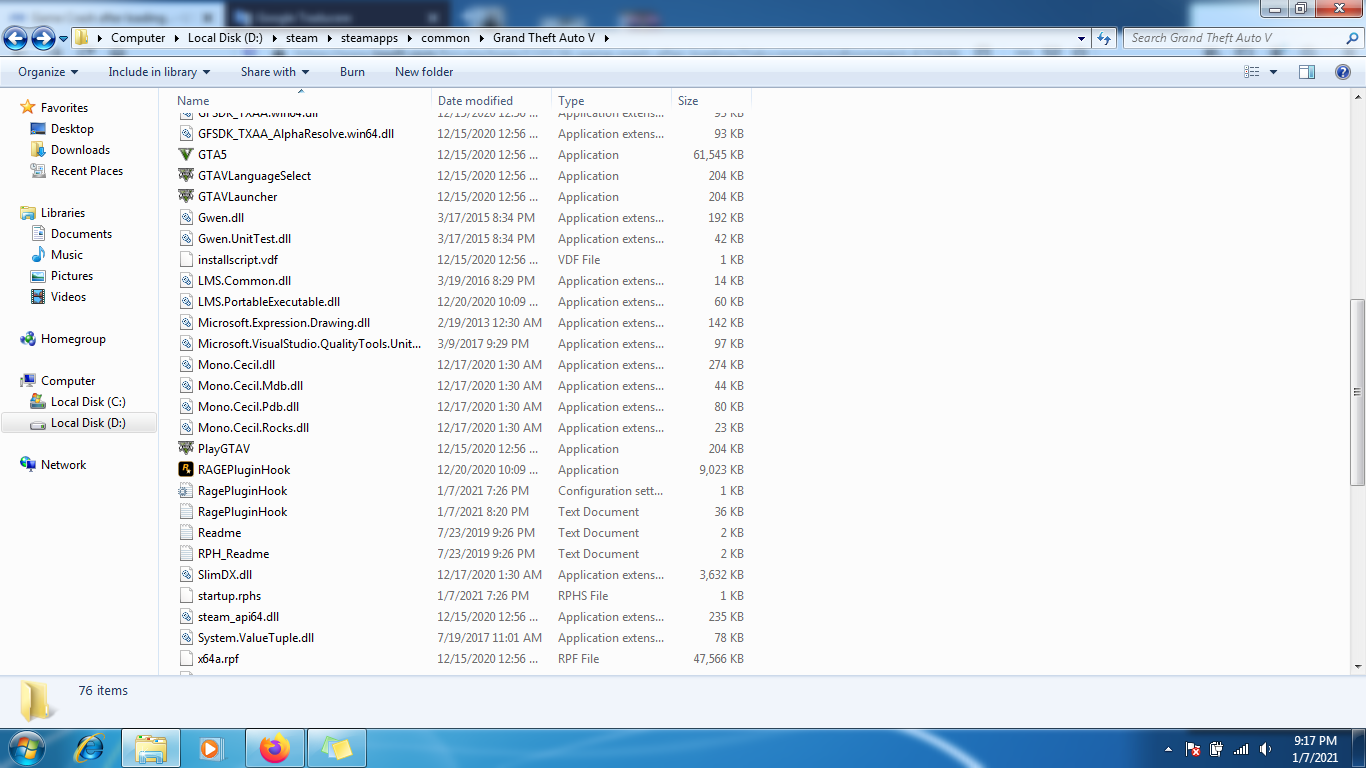Sort by the Type column header
Screen dimensions: 1366x768
pos(612,101)
